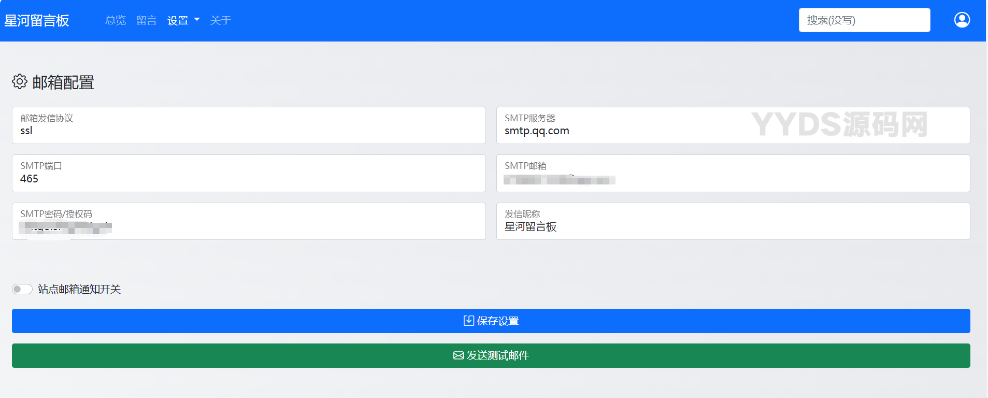Viewport: 988px width, 398px height.
Task: Edit the 发信昵称 field
Action: [x=733, y=221]
